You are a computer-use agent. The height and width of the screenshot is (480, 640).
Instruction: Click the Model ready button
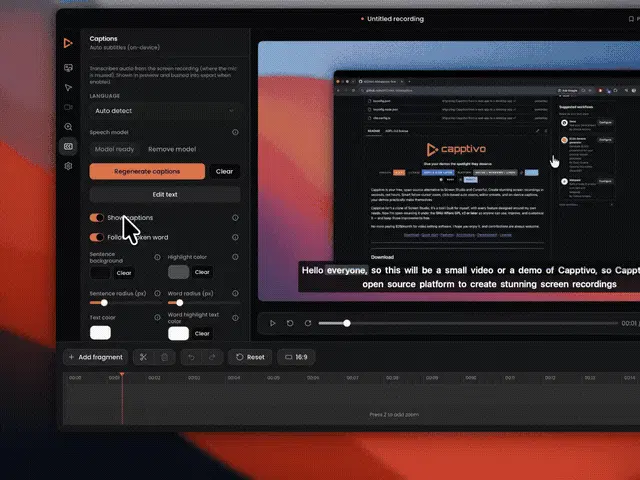tap(114, 149)
